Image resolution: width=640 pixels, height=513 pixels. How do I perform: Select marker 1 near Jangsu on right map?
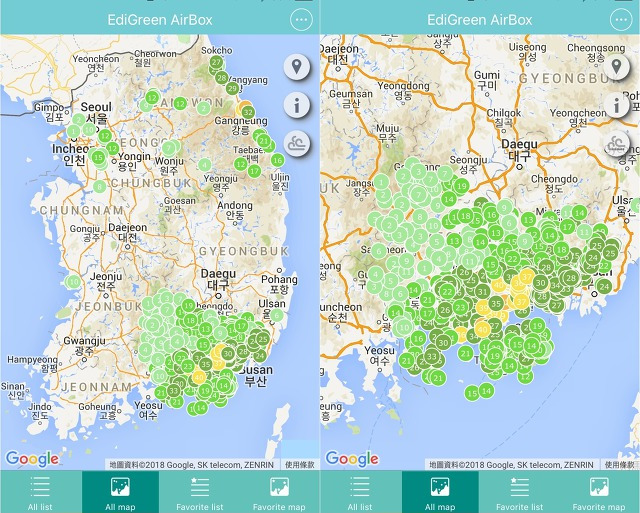pyautogui.click(x=381, y=182)
